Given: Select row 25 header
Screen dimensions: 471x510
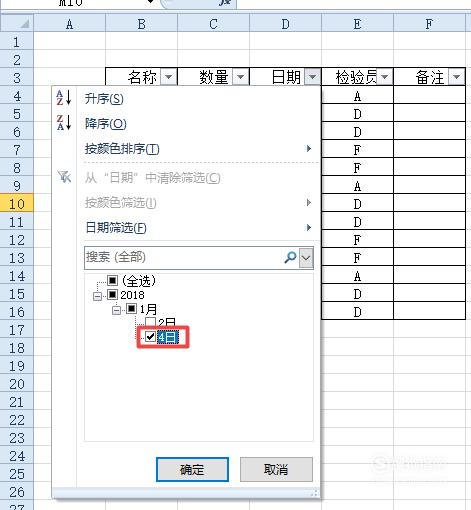Looking at the screenshot, I should click(x=17, y=473).
